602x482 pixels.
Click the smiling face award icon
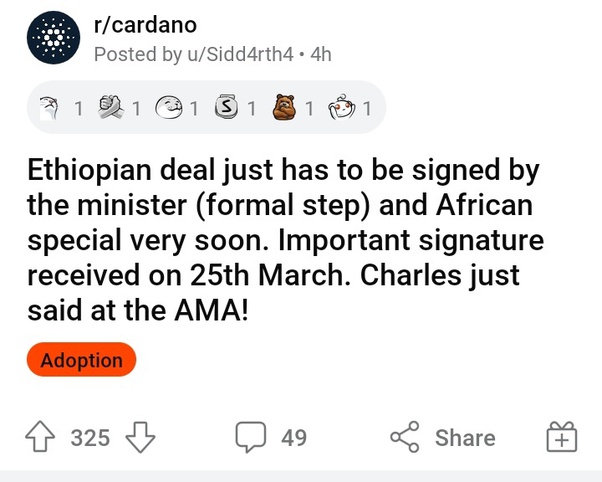coord(170,107)
